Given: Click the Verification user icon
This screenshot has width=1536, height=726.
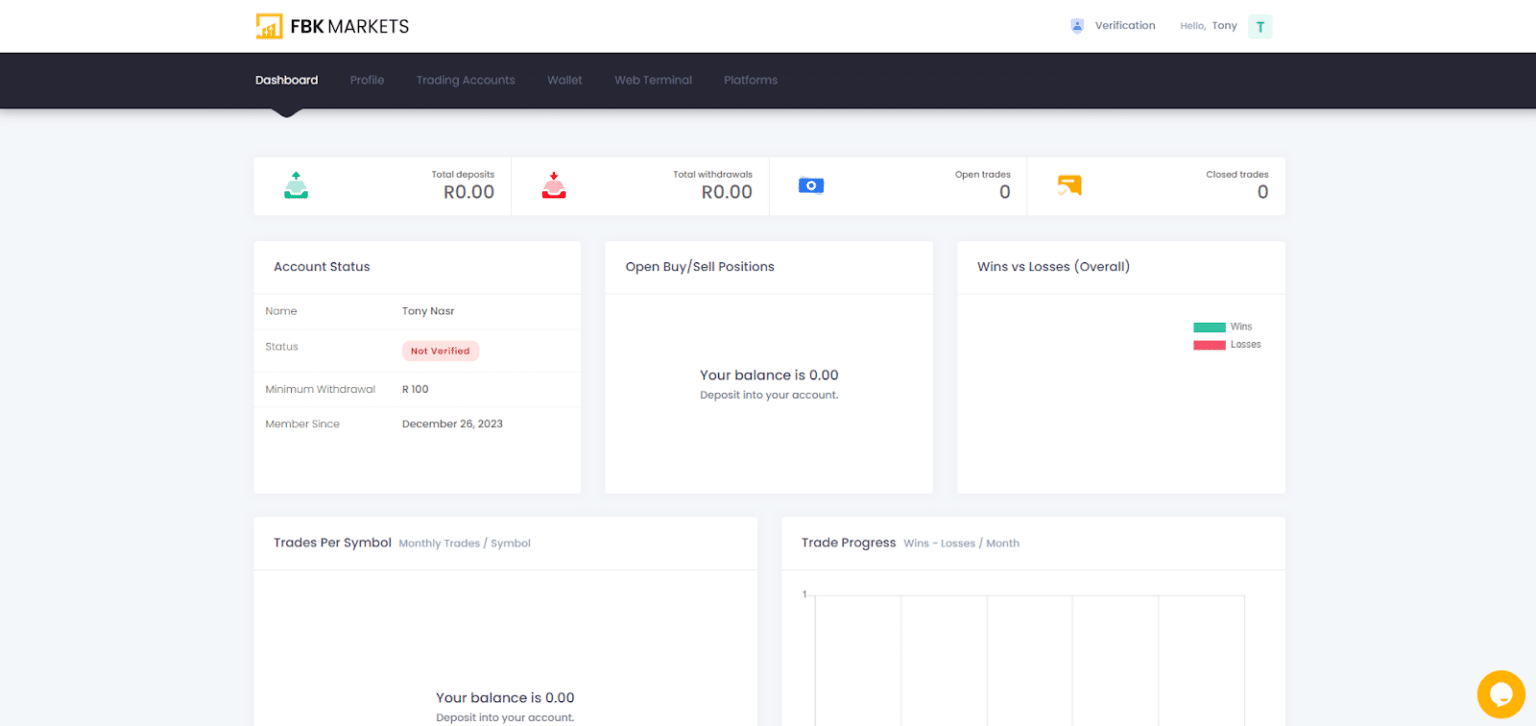Looking at the screenshot, I should 1077,25.
